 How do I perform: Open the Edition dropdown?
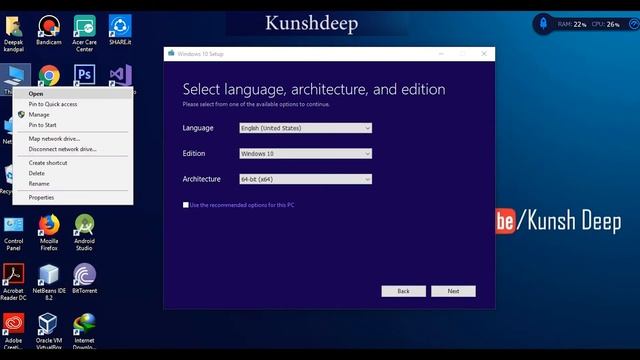tap(305, 153)
